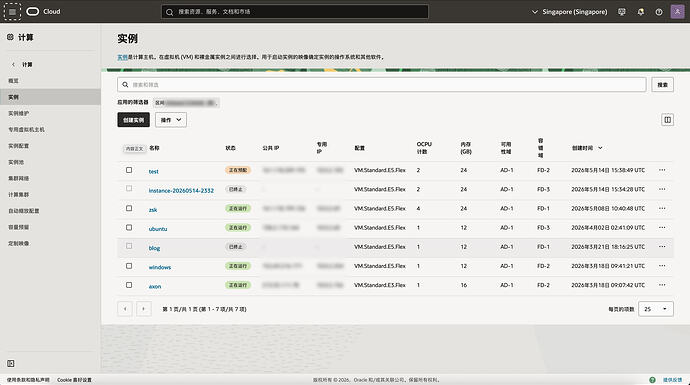Click the 实例 link in page description
This screenshot has width=690, height=385.
point(122,57)
